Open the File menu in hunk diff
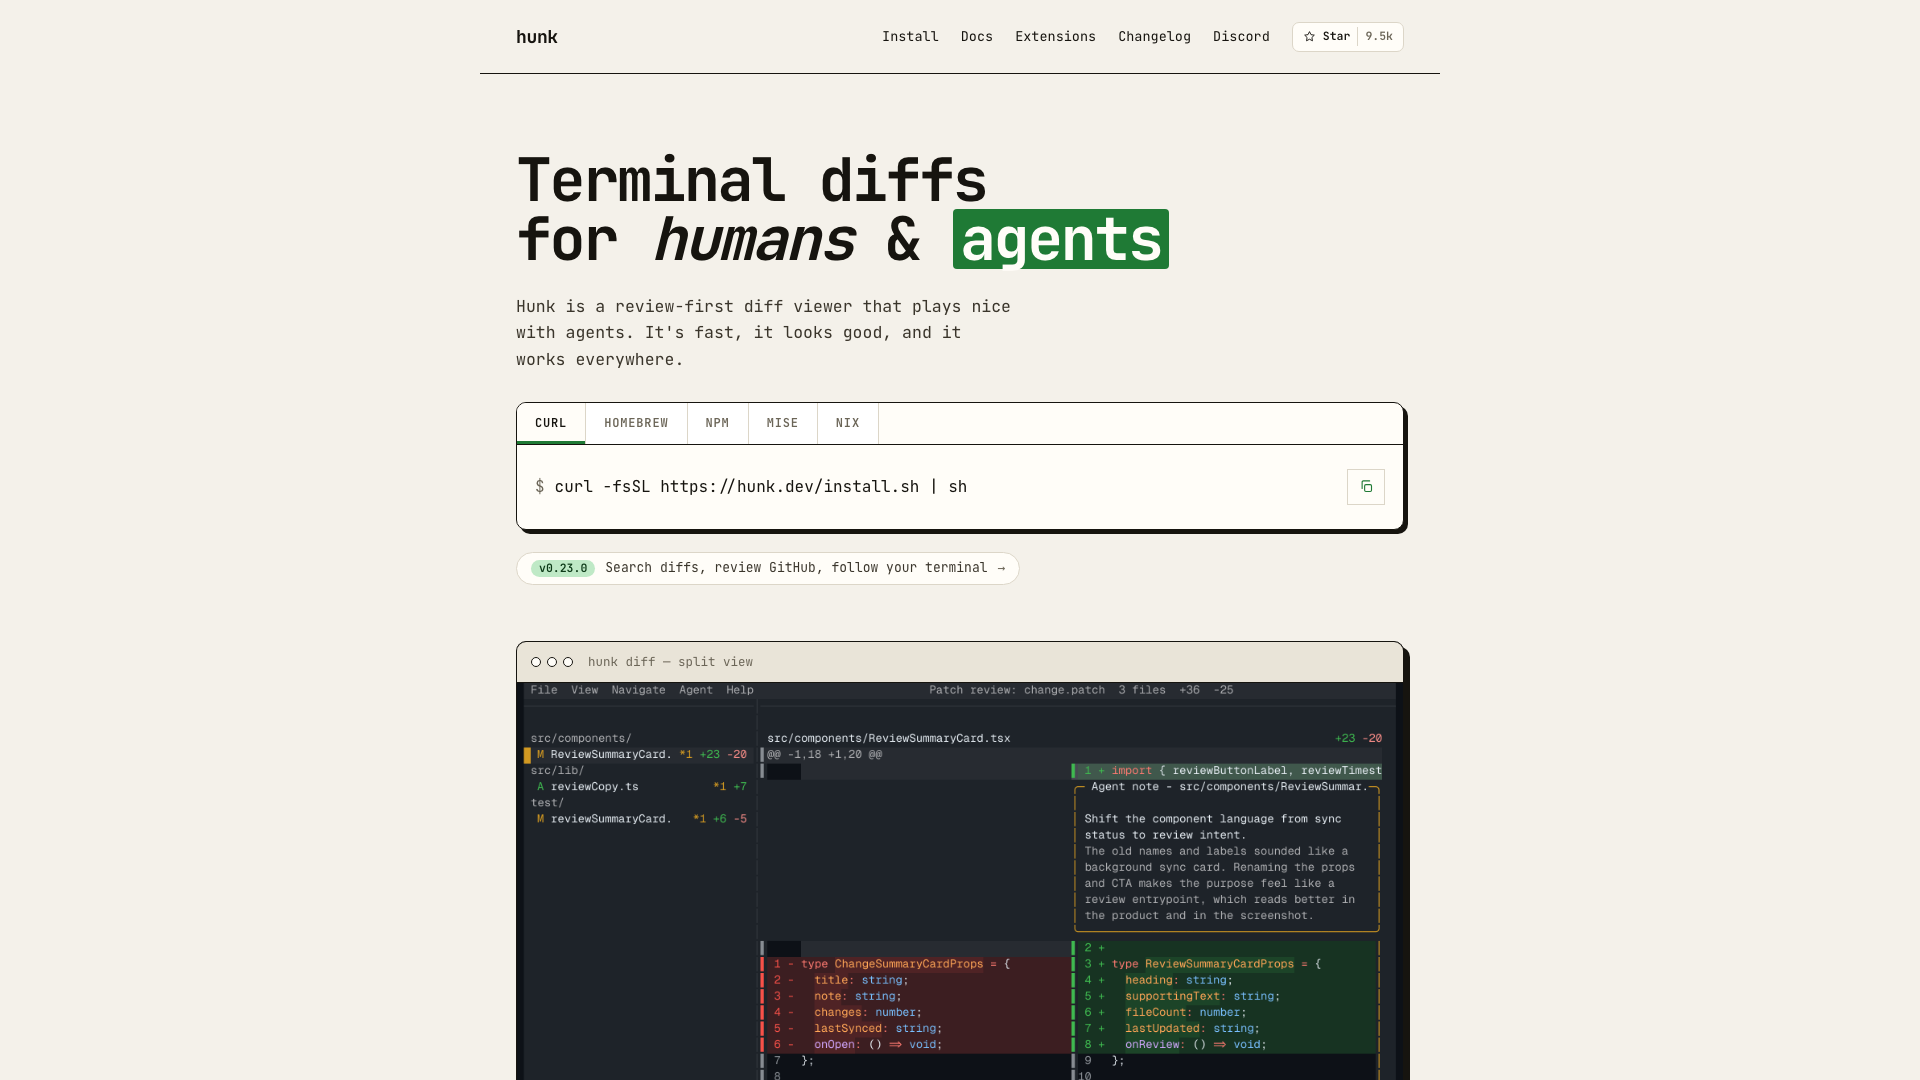This screenshot has width=1920, height=1080. coord(544,690)
